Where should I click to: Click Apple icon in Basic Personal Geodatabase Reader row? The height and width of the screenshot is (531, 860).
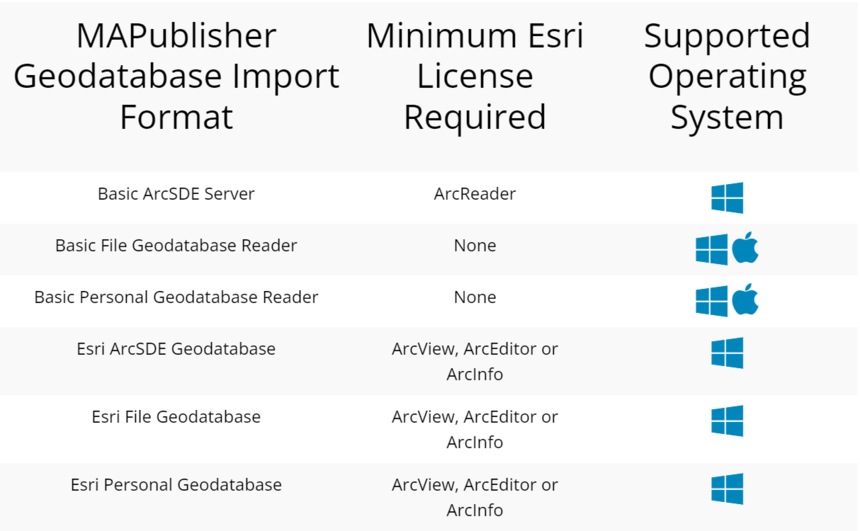745,299
